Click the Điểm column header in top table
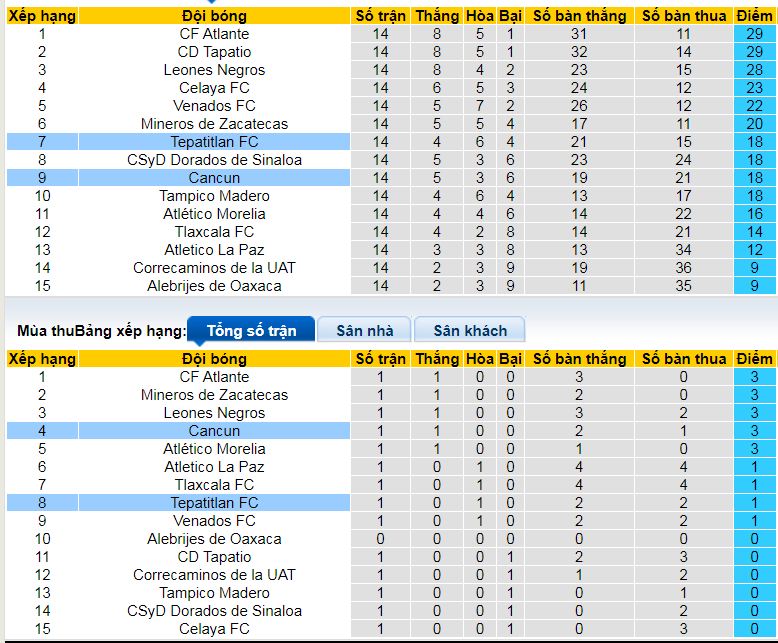 tap(754, 16)
